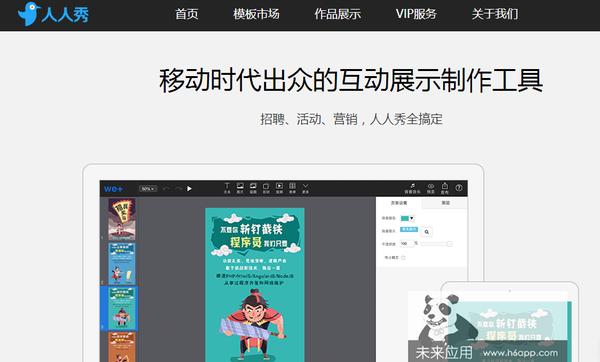This screenshot has height=362, width=600.
Task: Open the 作品展示 nav item
Action: (x=338, y=14)
